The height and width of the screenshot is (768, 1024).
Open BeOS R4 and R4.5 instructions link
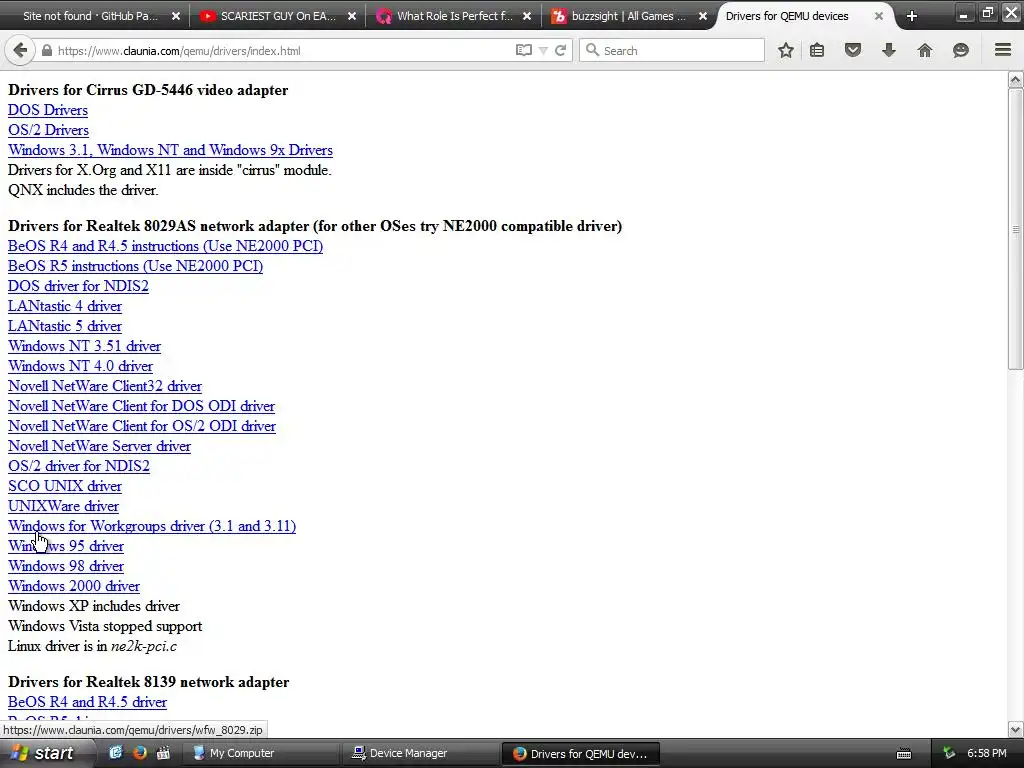(165, 246)
